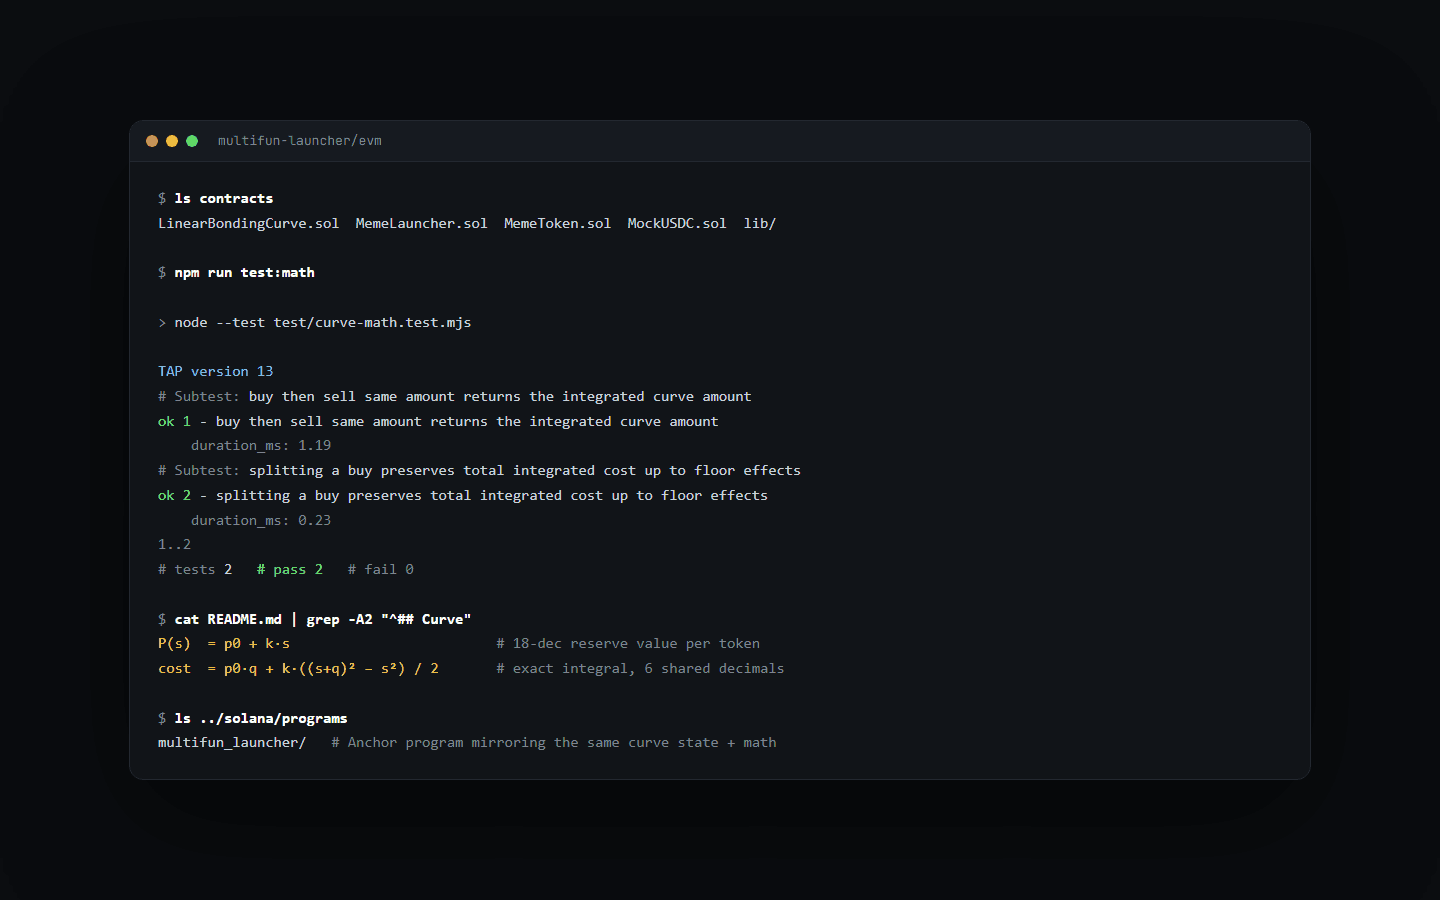This screenshot has width=1440, height=900.
Task: Click 'duration_ms: 1.19' value
Action: click(x=261, y=445)
